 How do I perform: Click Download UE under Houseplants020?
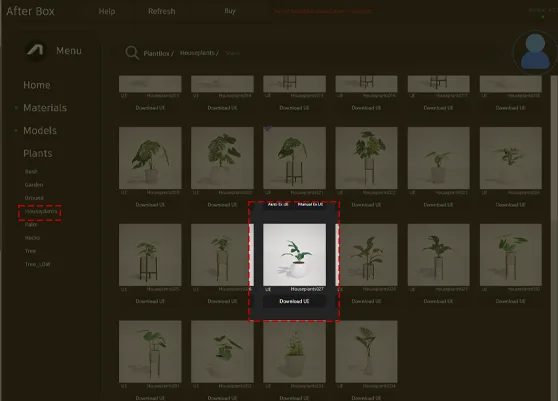[222, 205]
